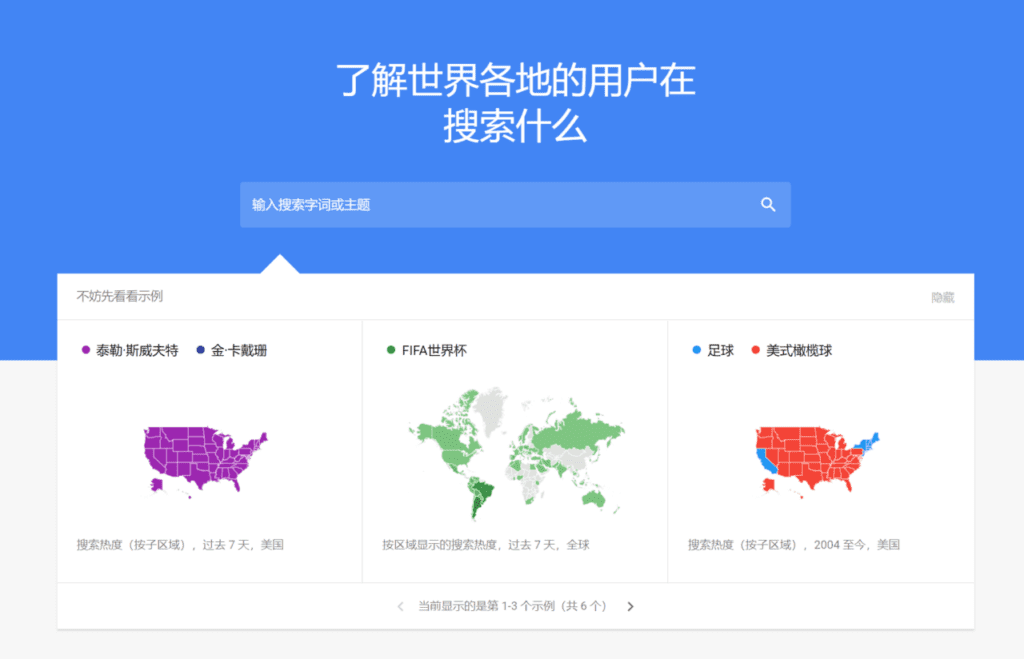This screenshot has height=659, width=1024.
Task: Open the green world map example
Action: 515,450
